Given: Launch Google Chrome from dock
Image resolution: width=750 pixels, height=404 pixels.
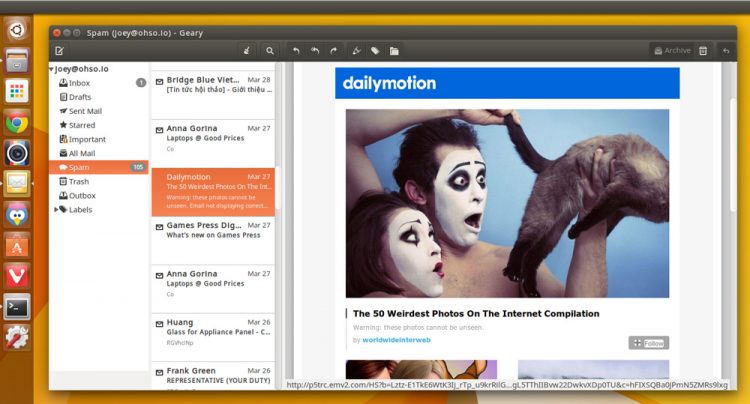Looking at the screenshot, I should coord(17,123).
